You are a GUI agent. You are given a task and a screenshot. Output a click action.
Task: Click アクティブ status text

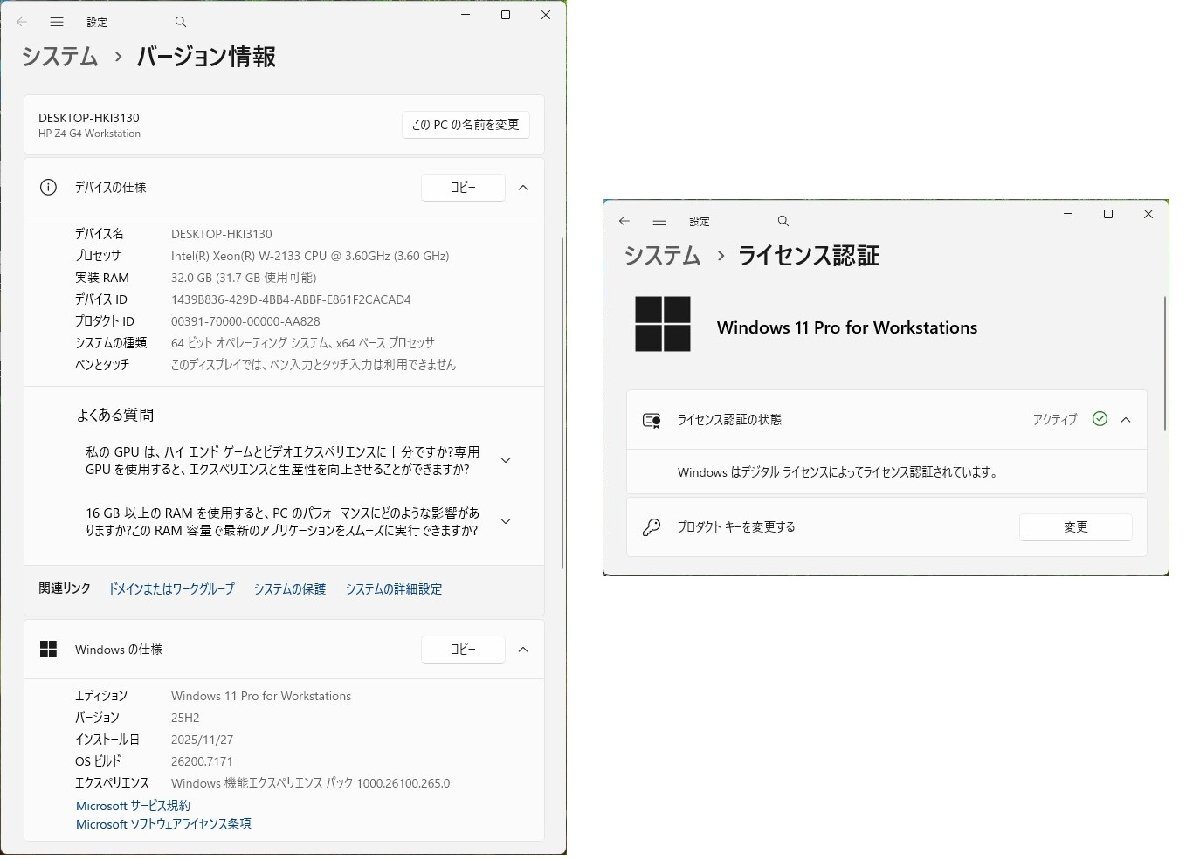pos(1055,420)
